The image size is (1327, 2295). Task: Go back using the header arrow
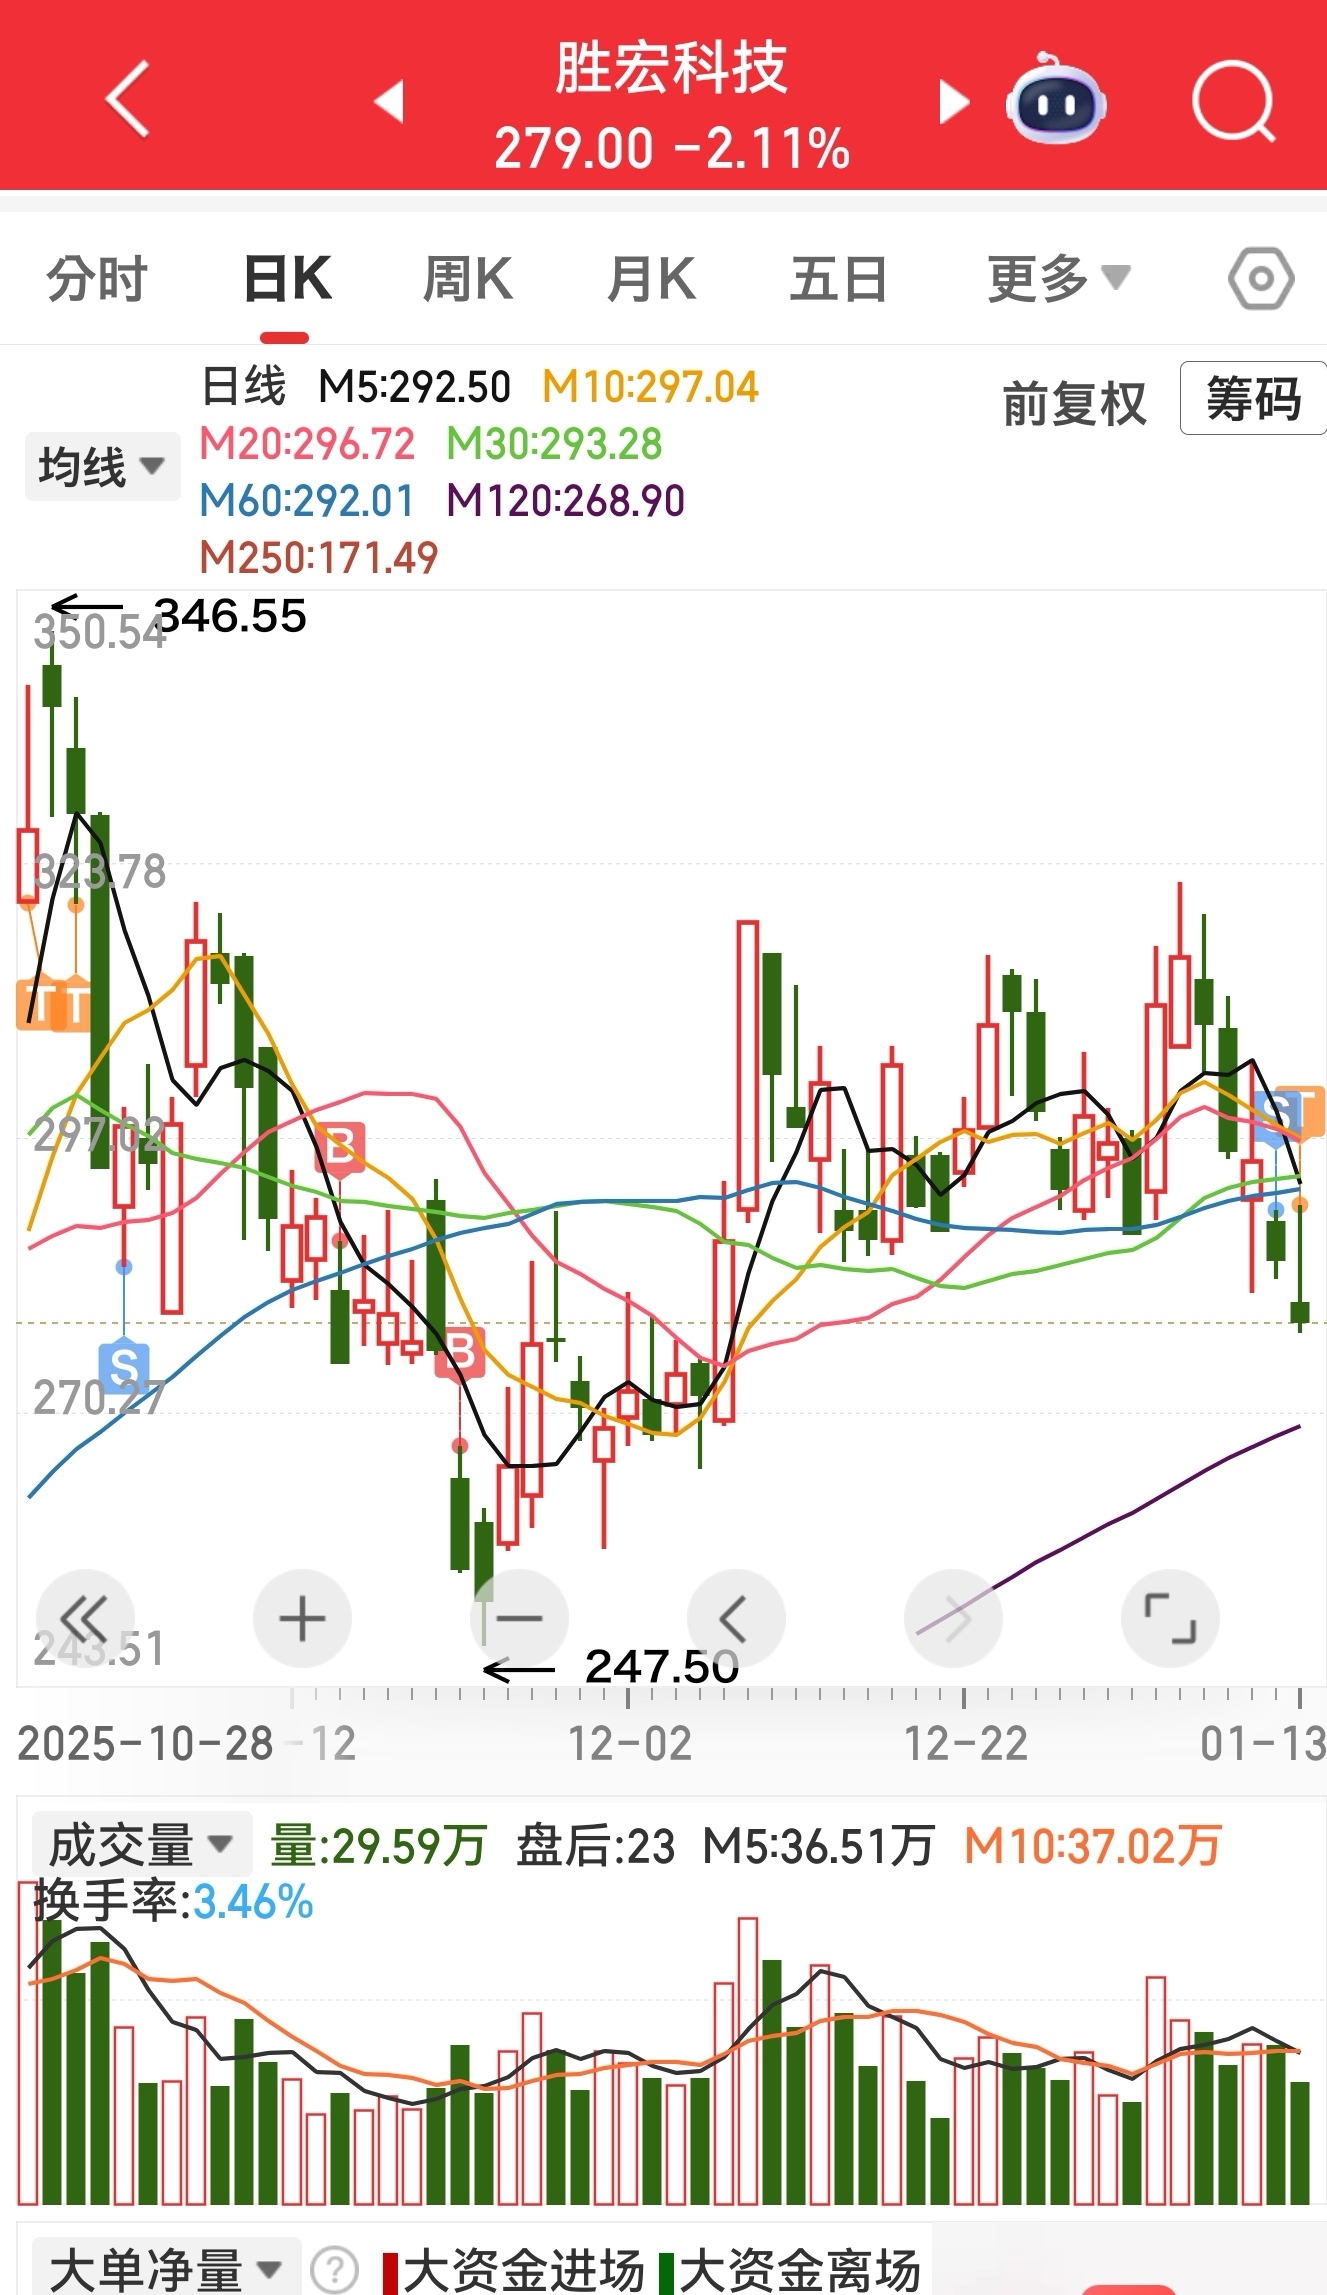128,99
